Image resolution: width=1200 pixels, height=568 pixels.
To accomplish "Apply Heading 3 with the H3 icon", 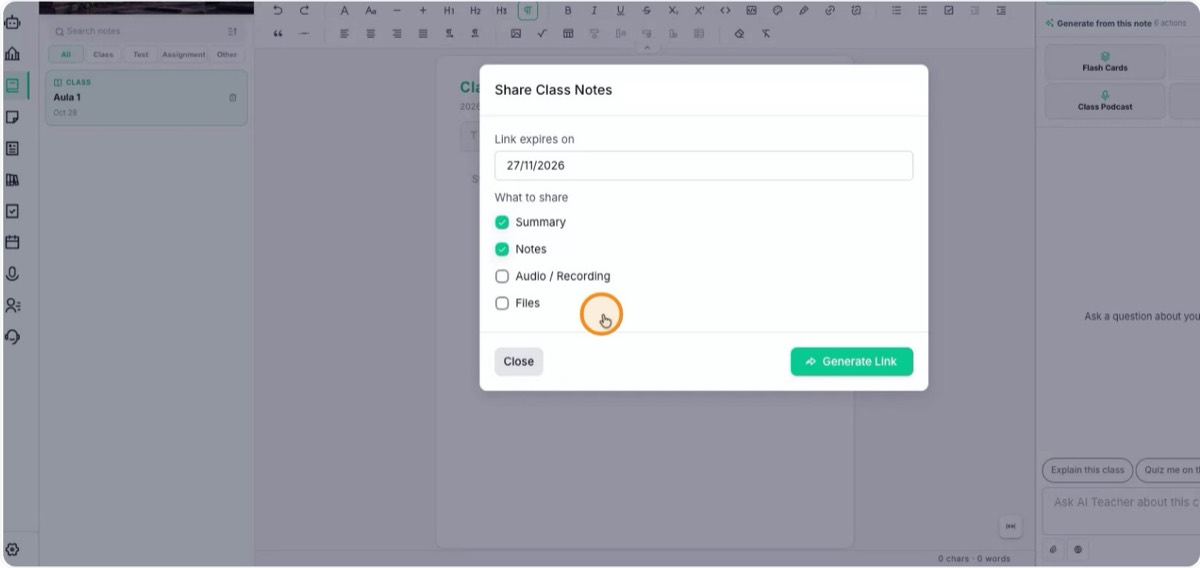I will click(x=501, y=10).
